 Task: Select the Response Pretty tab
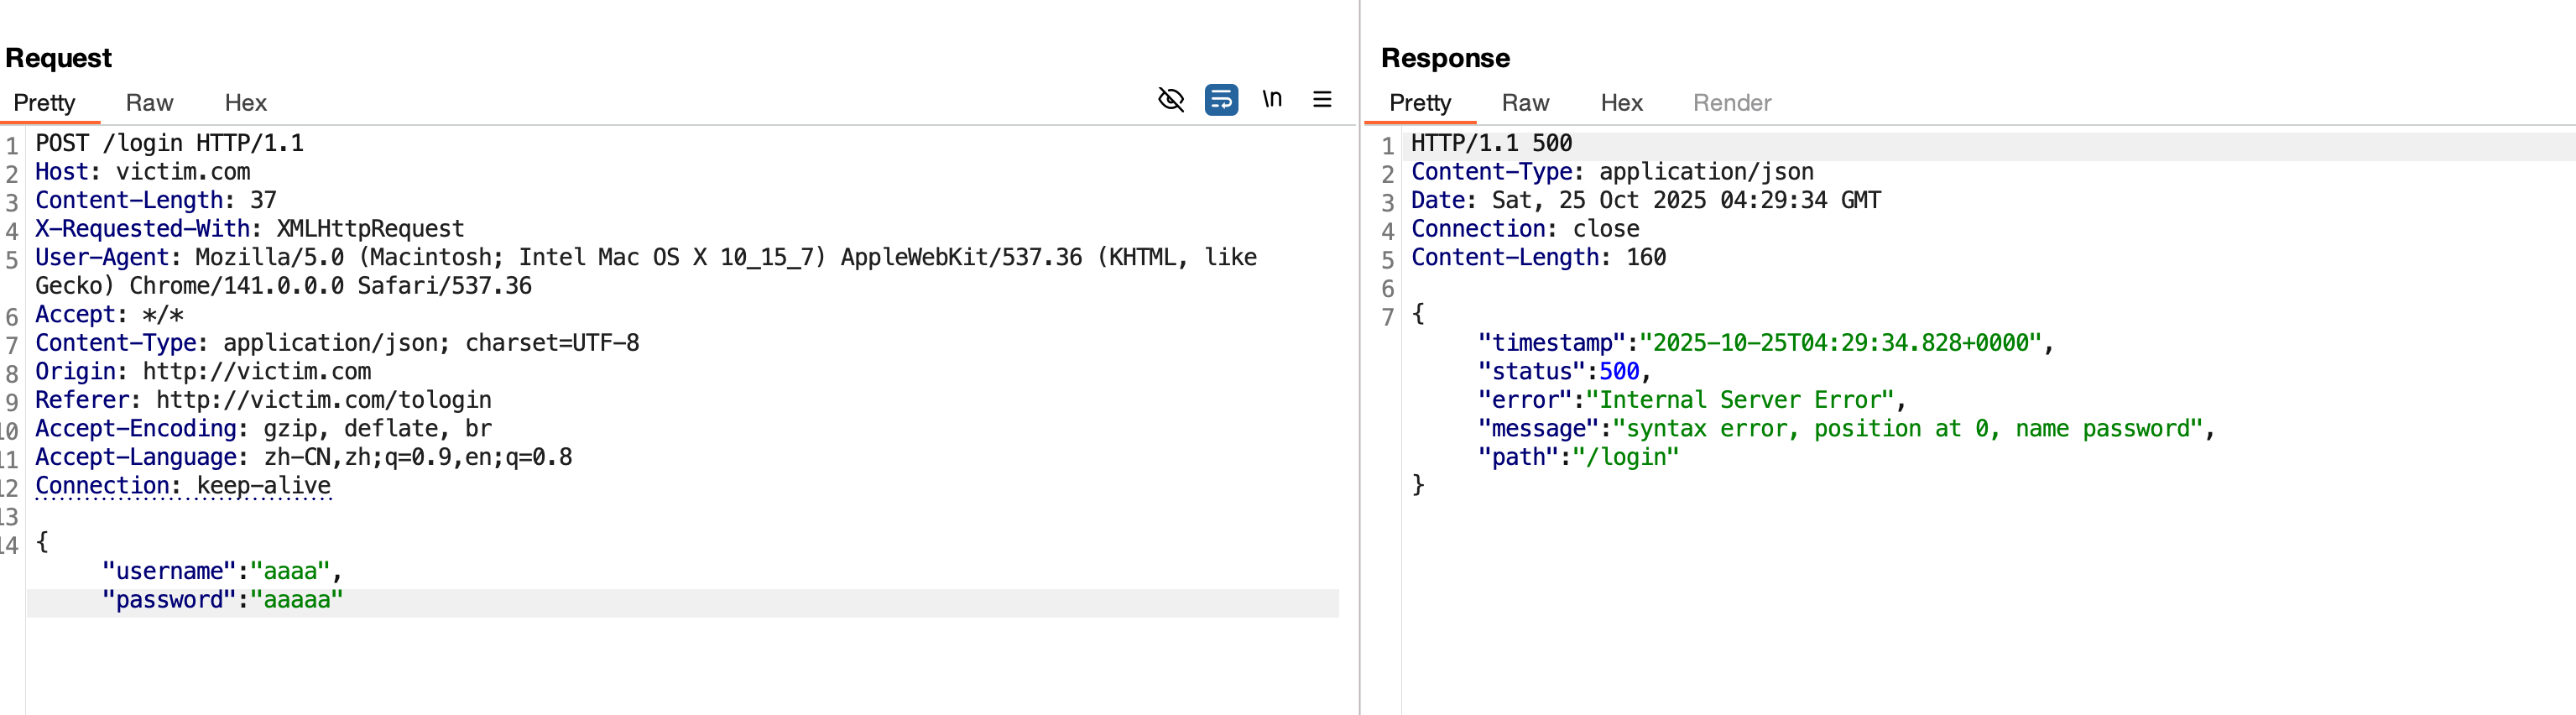pyautogui.click(x=1420, y=103)
